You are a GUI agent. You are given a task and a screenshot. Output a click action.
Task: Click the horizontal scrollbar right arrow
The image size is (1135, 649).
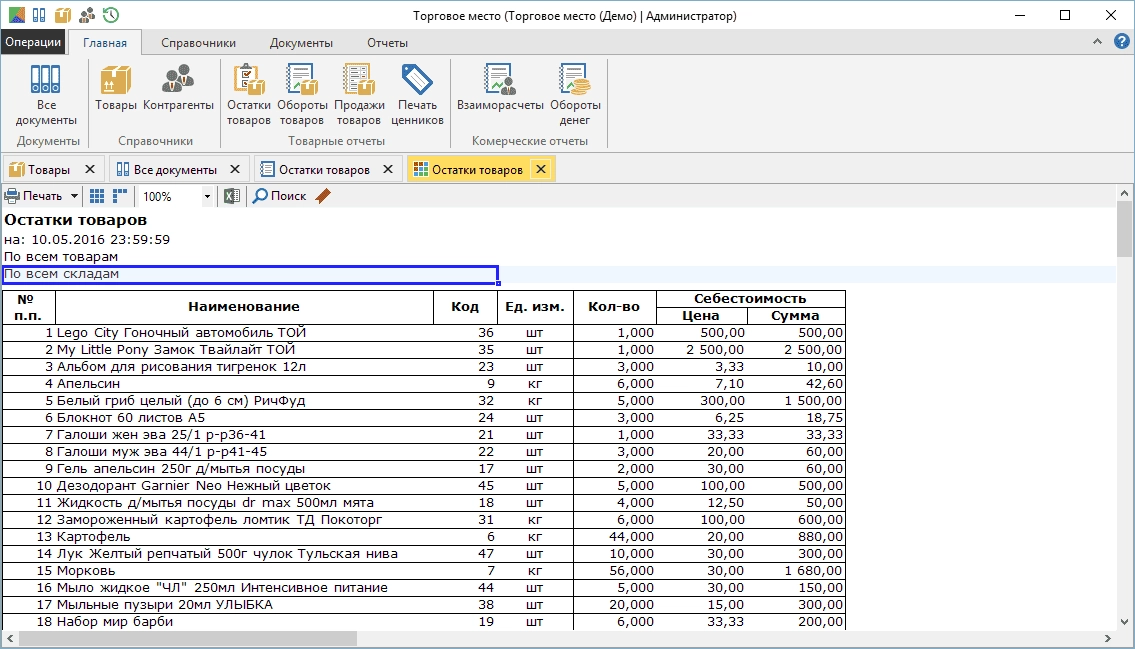coord(1107,638)
